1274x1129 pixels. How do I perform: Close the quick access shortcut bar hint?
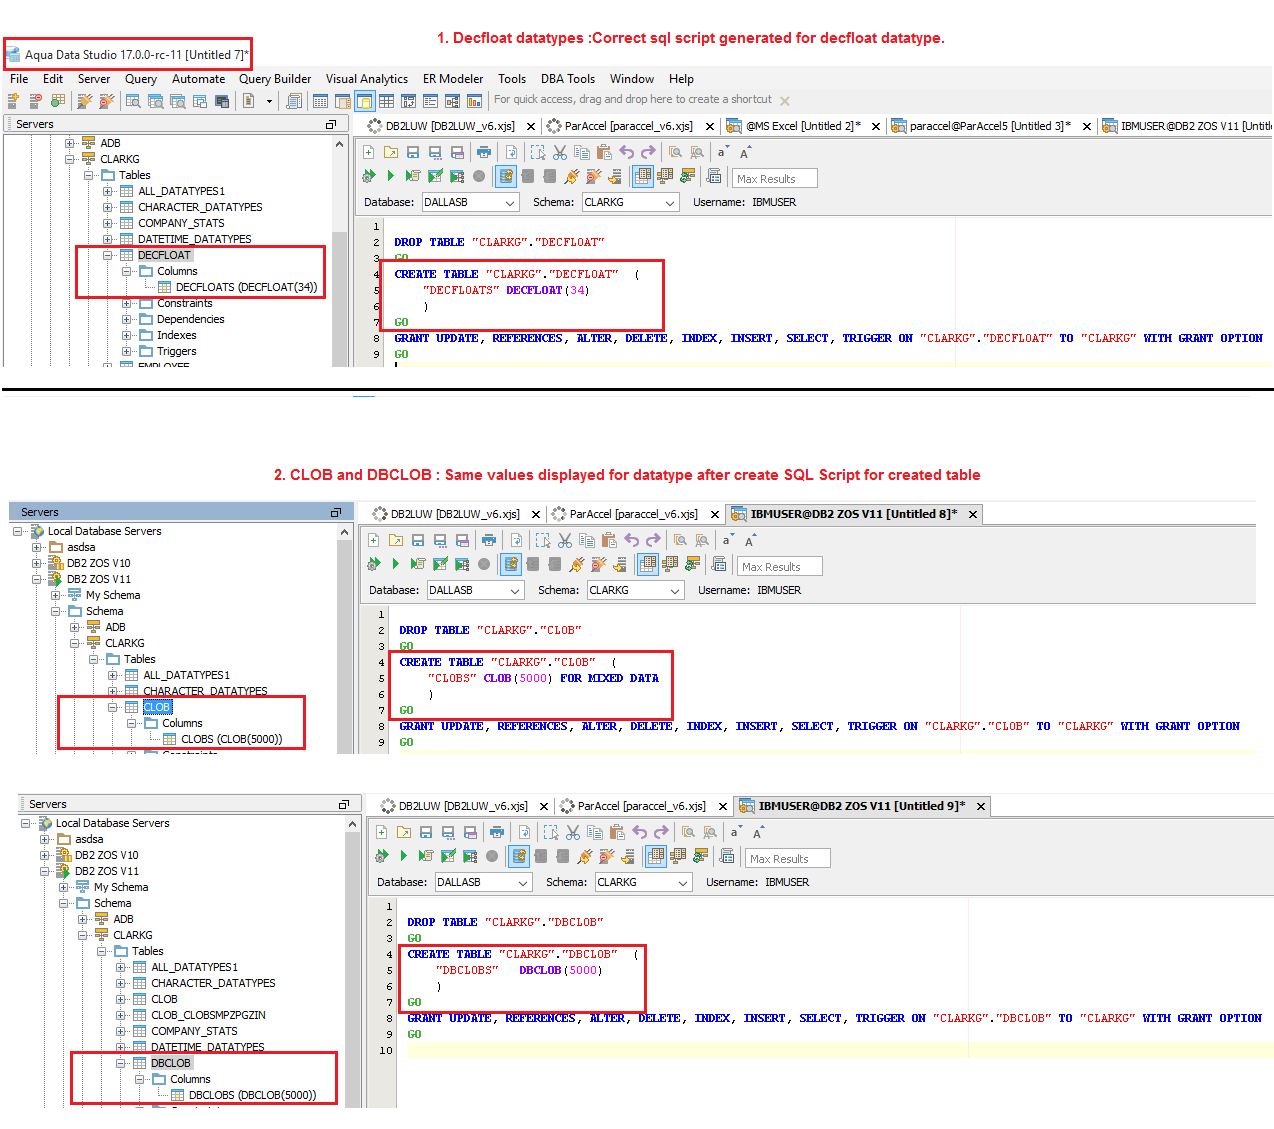[x=785, y=101]
